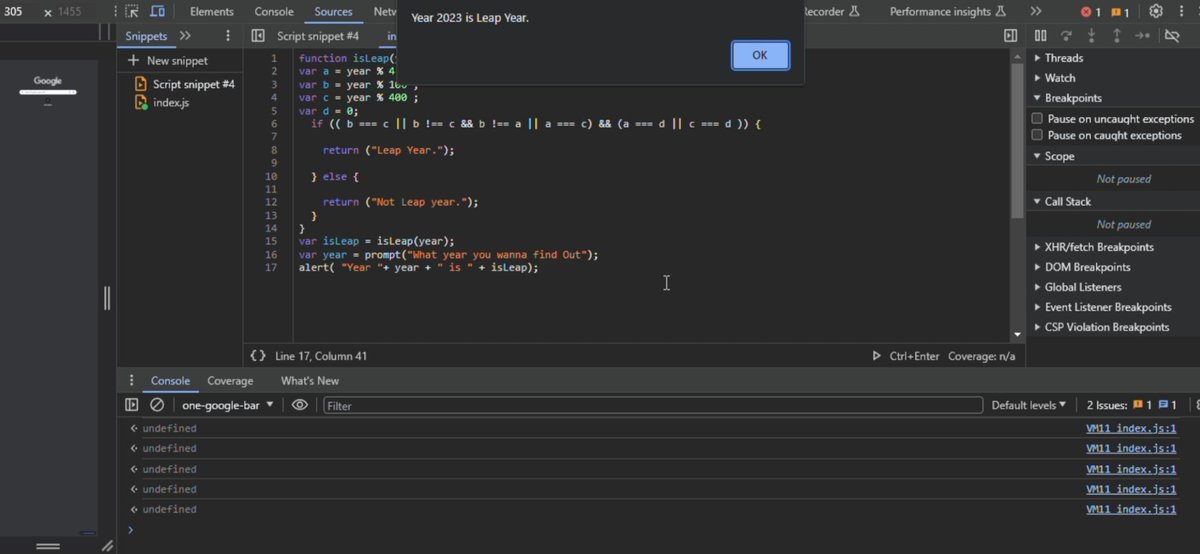Select the Snippets navigator tab
This screenshot has width=1200, height=554.
tap(146, 36)
